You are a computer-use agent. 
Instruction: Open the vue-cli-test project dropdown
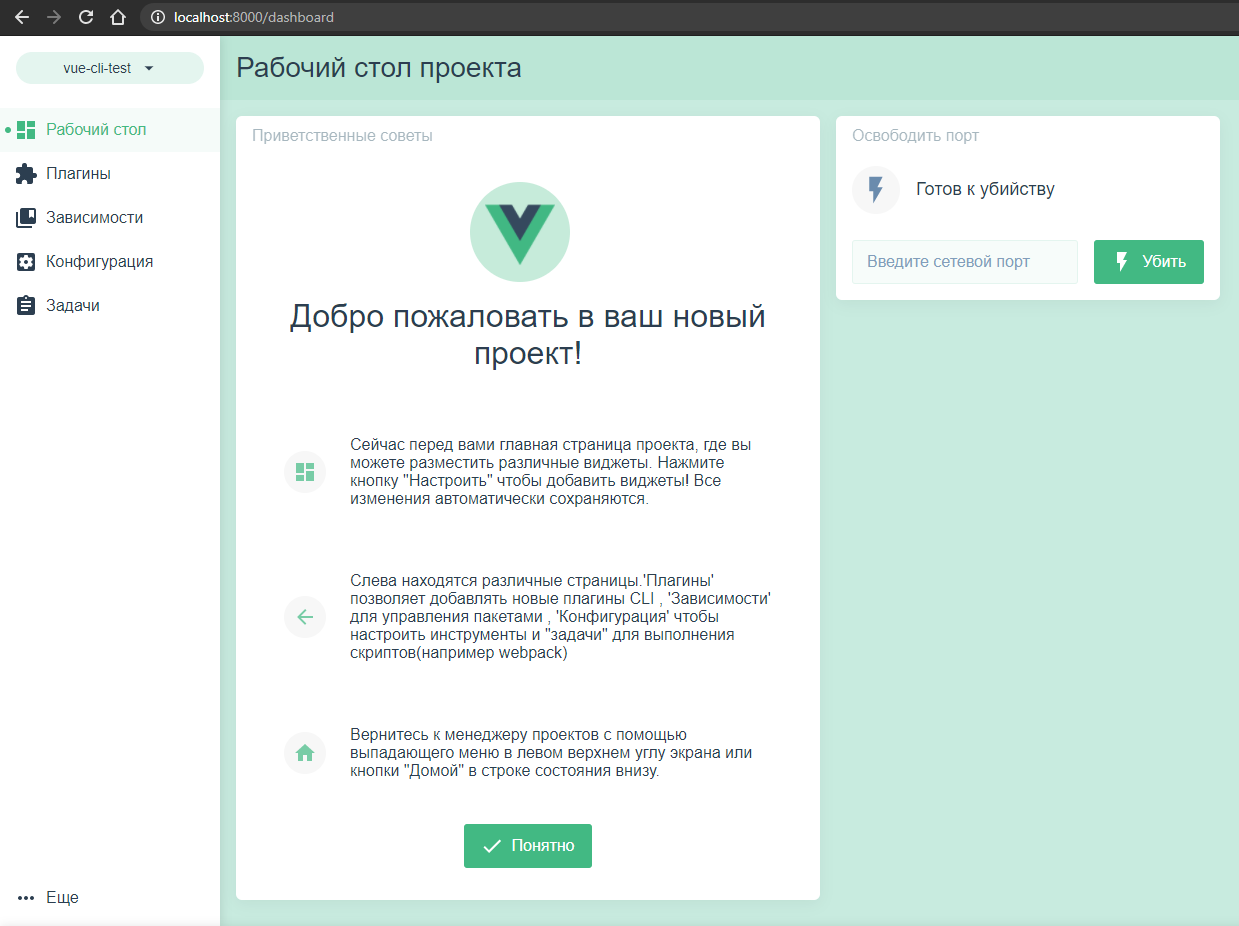[x=109, y=68]
